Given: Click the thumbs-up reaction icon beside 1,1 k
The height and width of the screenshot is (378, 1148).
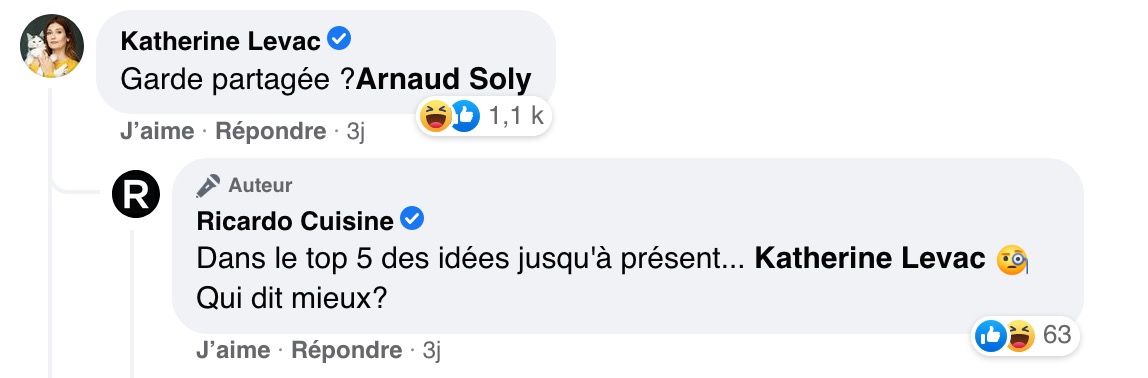Looking at the screenshot, I should pyautogui.click(x=464, y=116).
